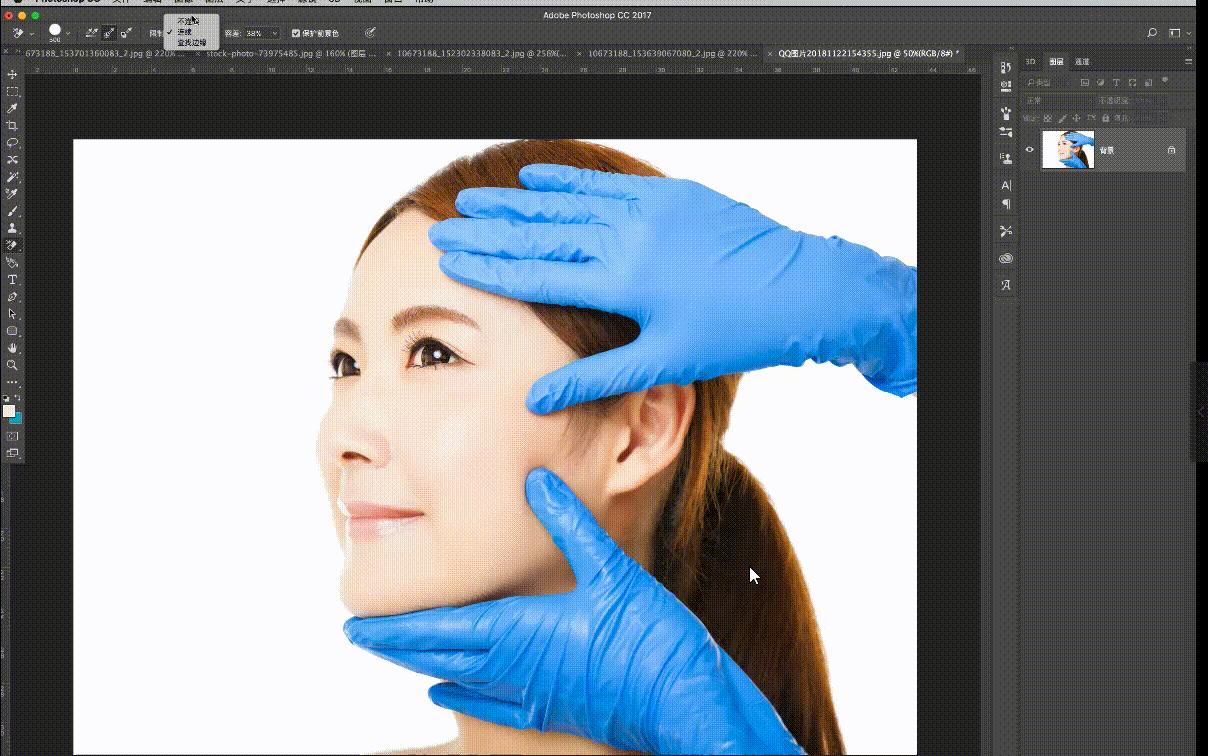Open the Paragraph panel icon
This screenshot has width=1208, height=756.
click(x=1006, y=204)
